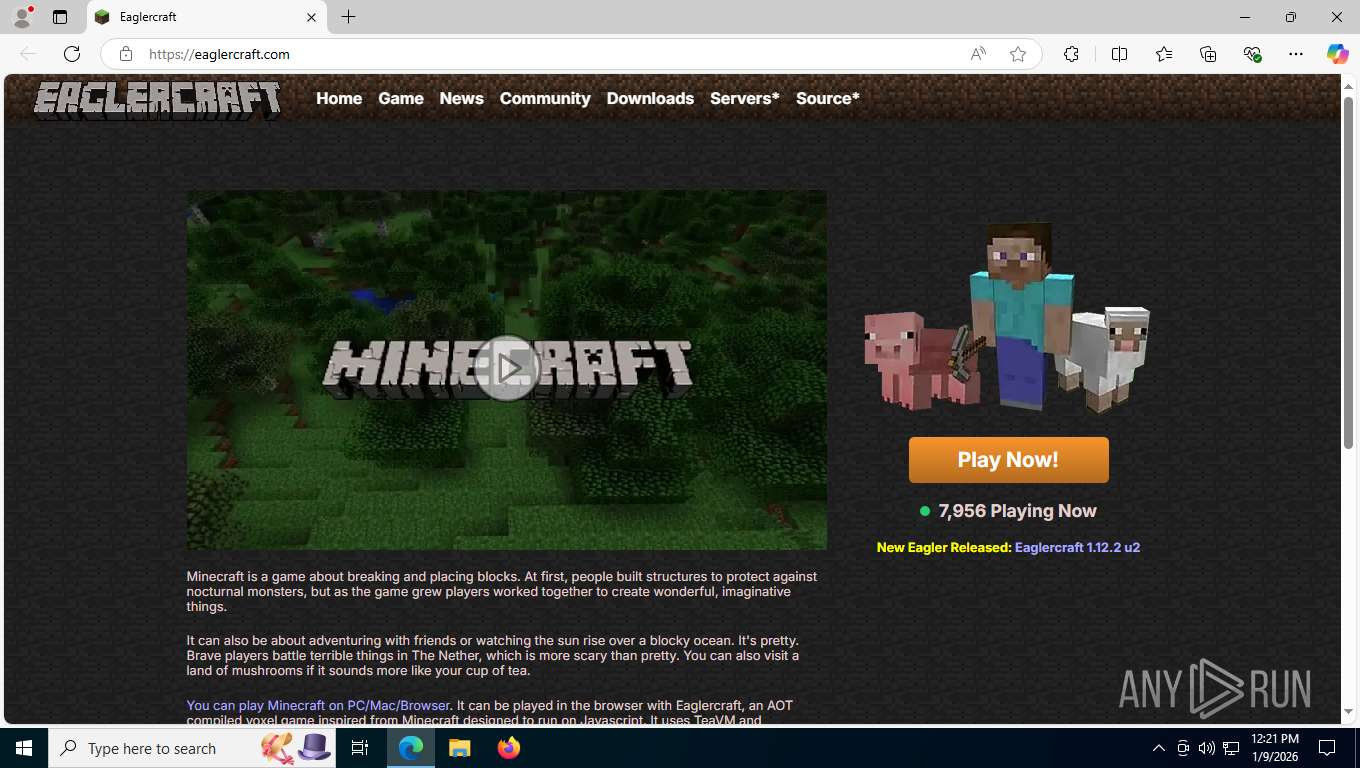This screenshot has width=1360, height=768.
Task: Toggle Split screen icon
Action: (1119, 54)
